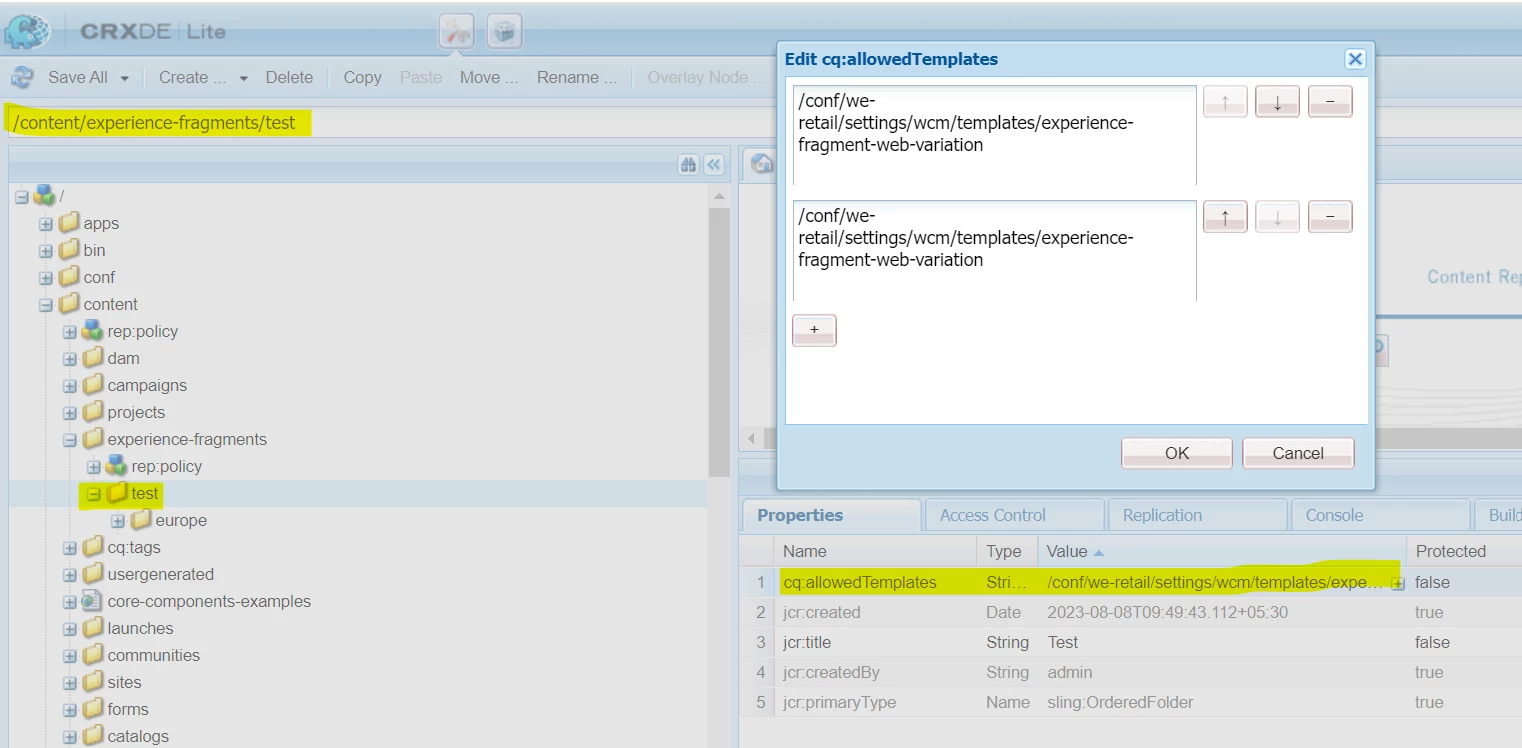
Task: Collapse the root node expander
Action: [22, 196]
